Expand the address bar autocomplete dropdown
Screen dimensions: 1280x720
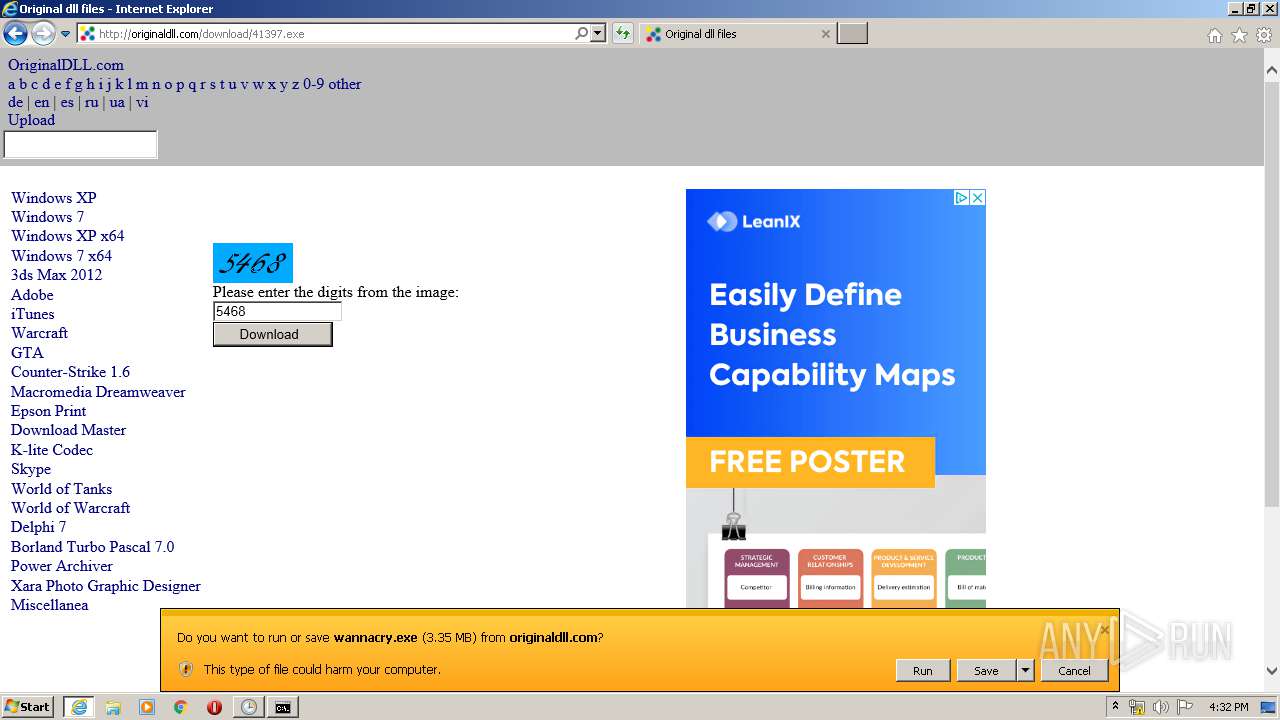tap(598, 33)
